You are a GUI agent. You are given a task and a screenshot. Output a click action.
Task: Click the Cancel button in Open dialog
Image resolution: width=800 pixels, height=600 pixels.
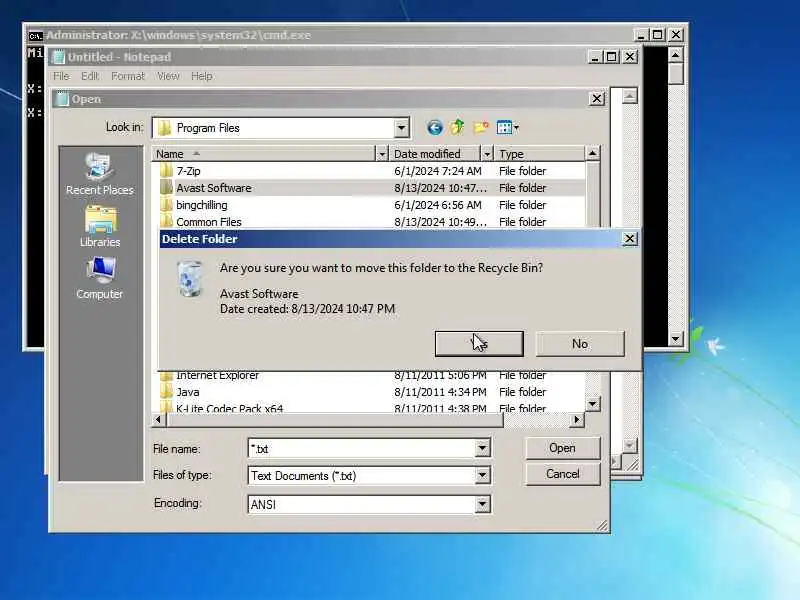pyautogui.click(x=562, y=474)
